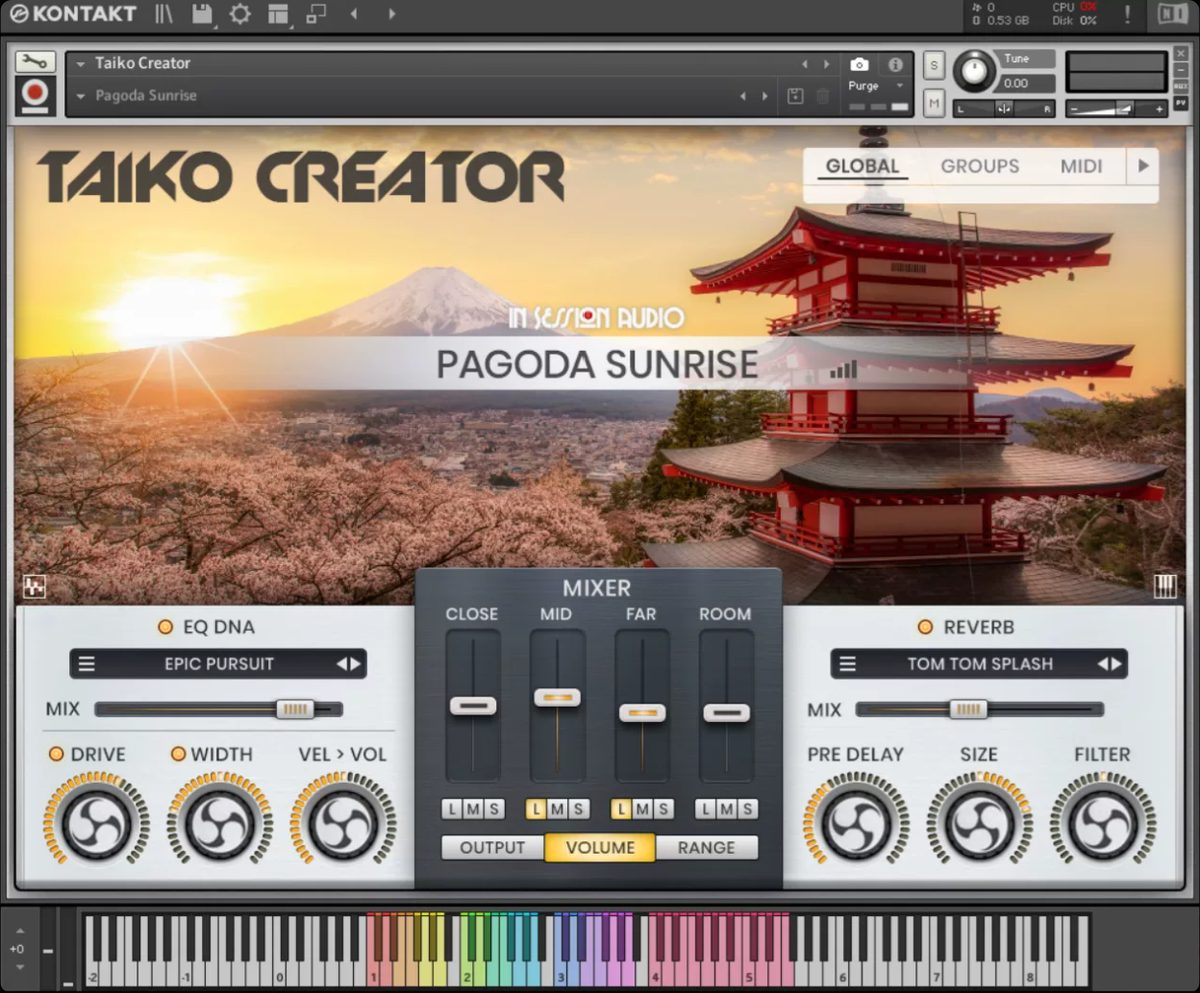This screenshot has height=993, width=1200.
Task: Click the floppy disk save icon
Action: pyautogui.click(x=202, y=14)
